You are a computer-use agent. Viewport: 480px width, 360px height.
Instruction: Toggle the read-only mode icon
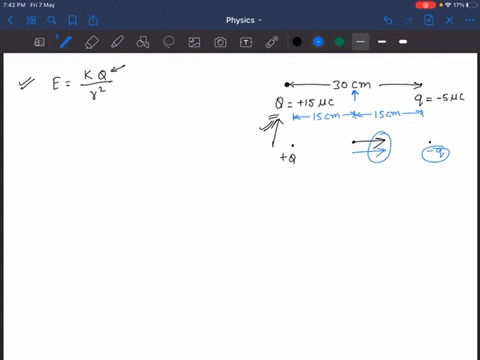tap(39, 42)
